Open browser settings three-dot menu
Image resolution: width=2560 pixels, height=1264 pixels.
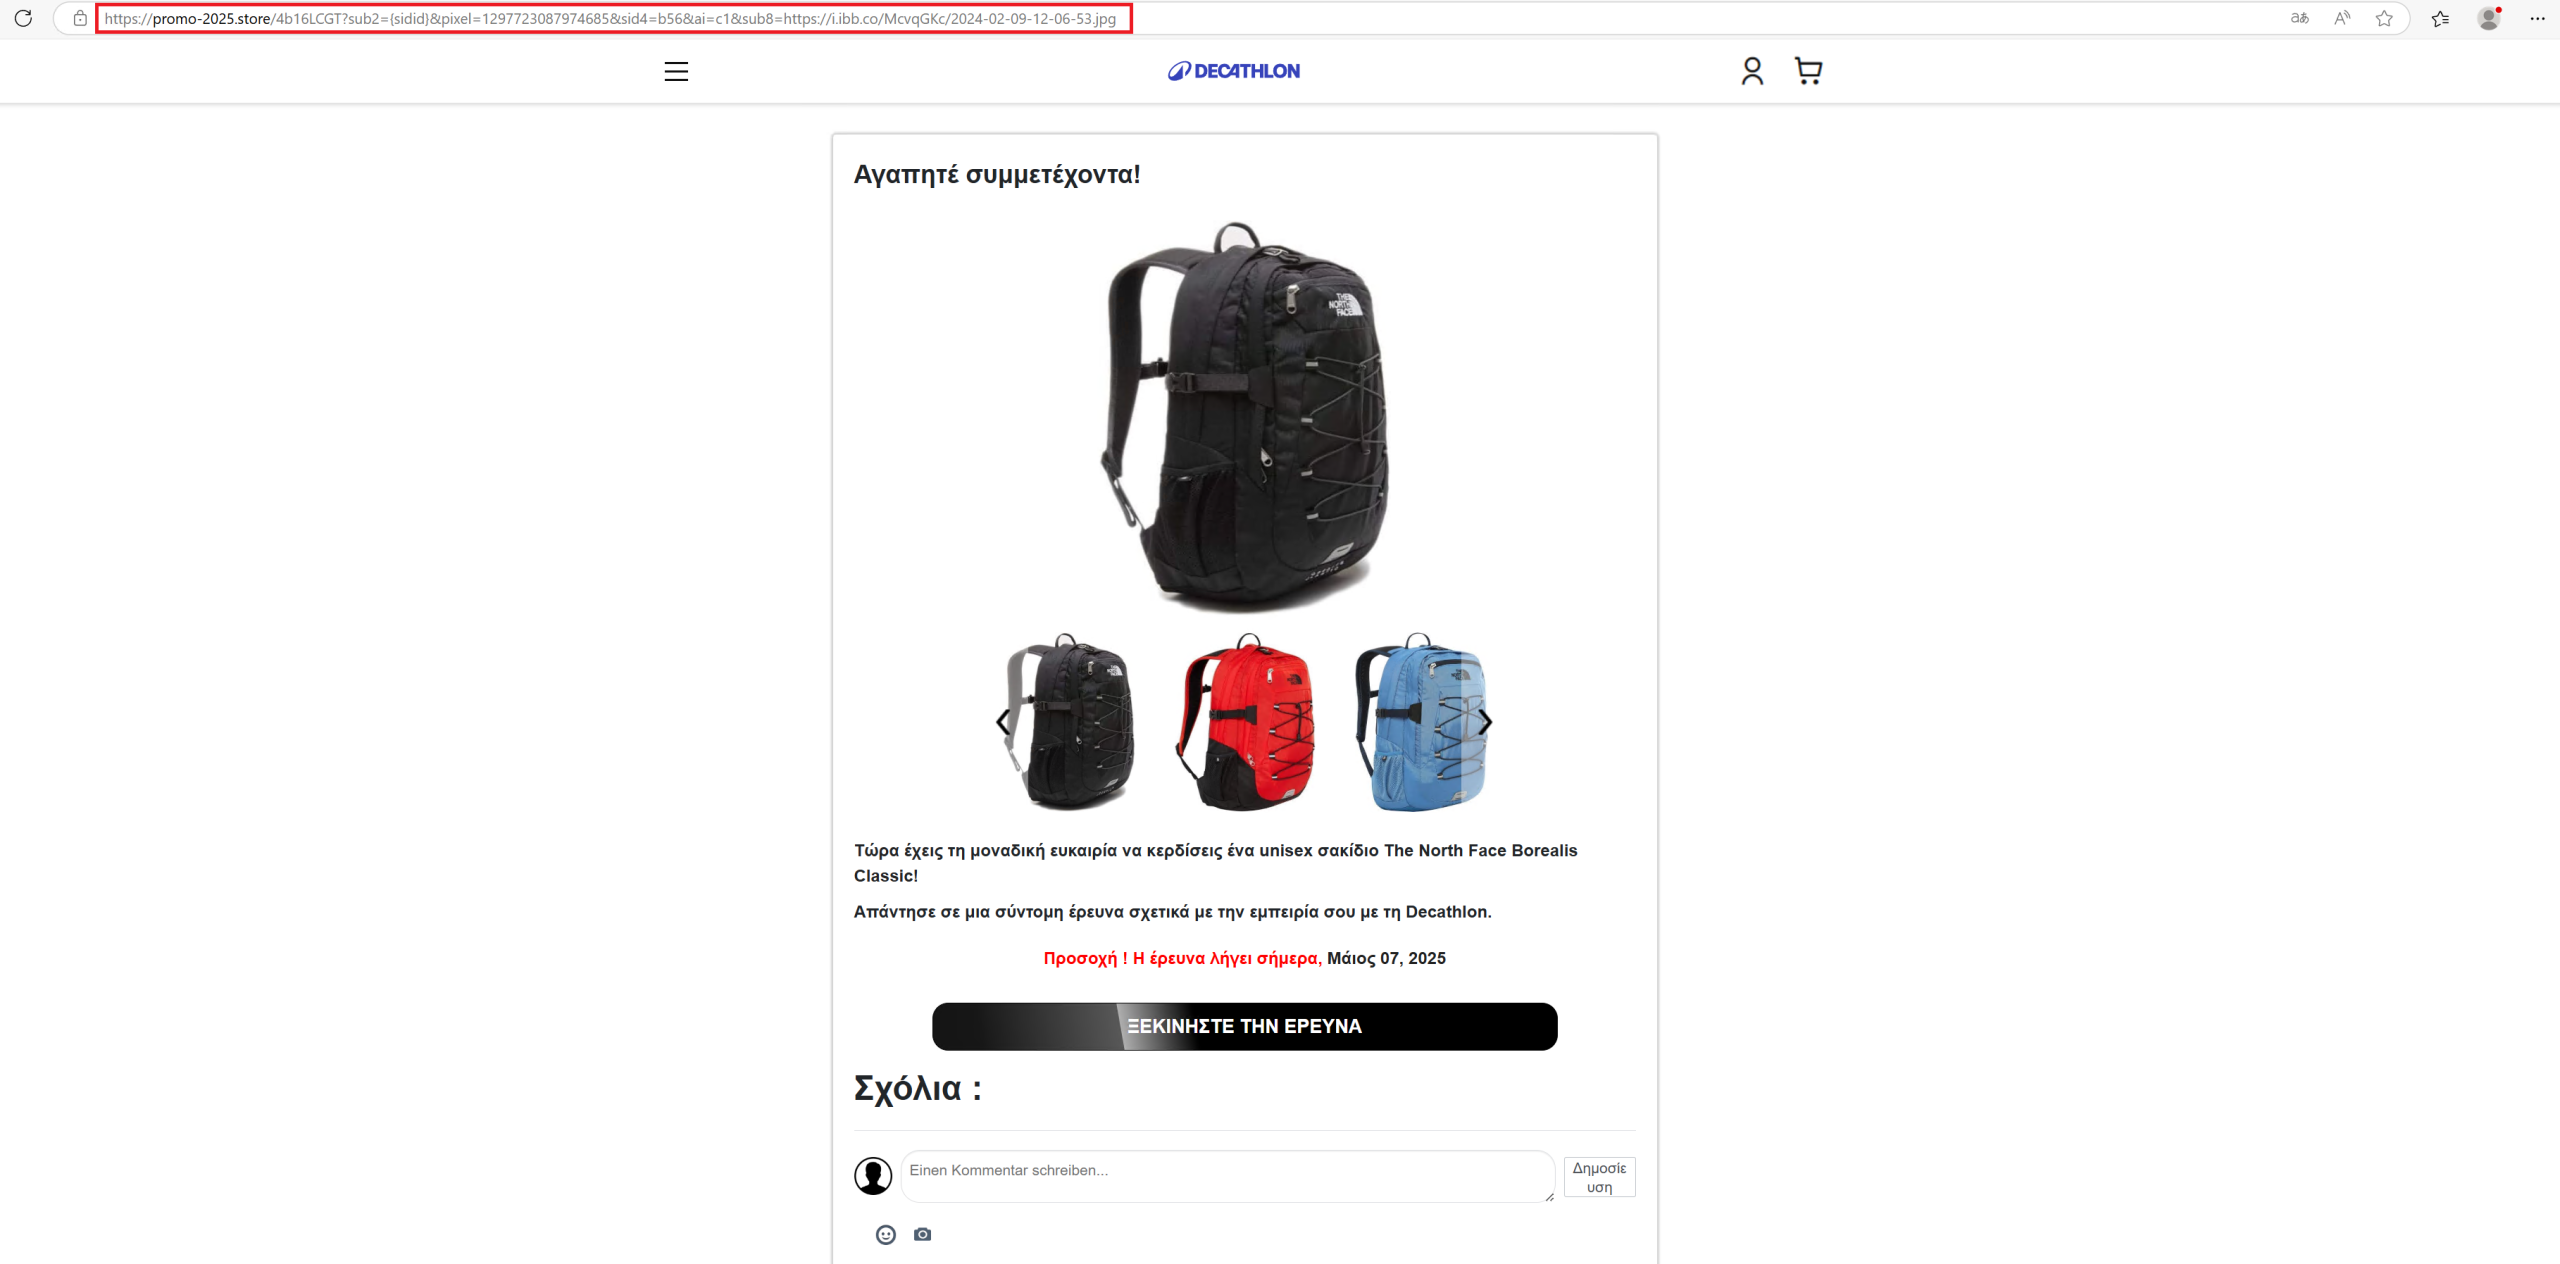click(x=2537, y=18)
